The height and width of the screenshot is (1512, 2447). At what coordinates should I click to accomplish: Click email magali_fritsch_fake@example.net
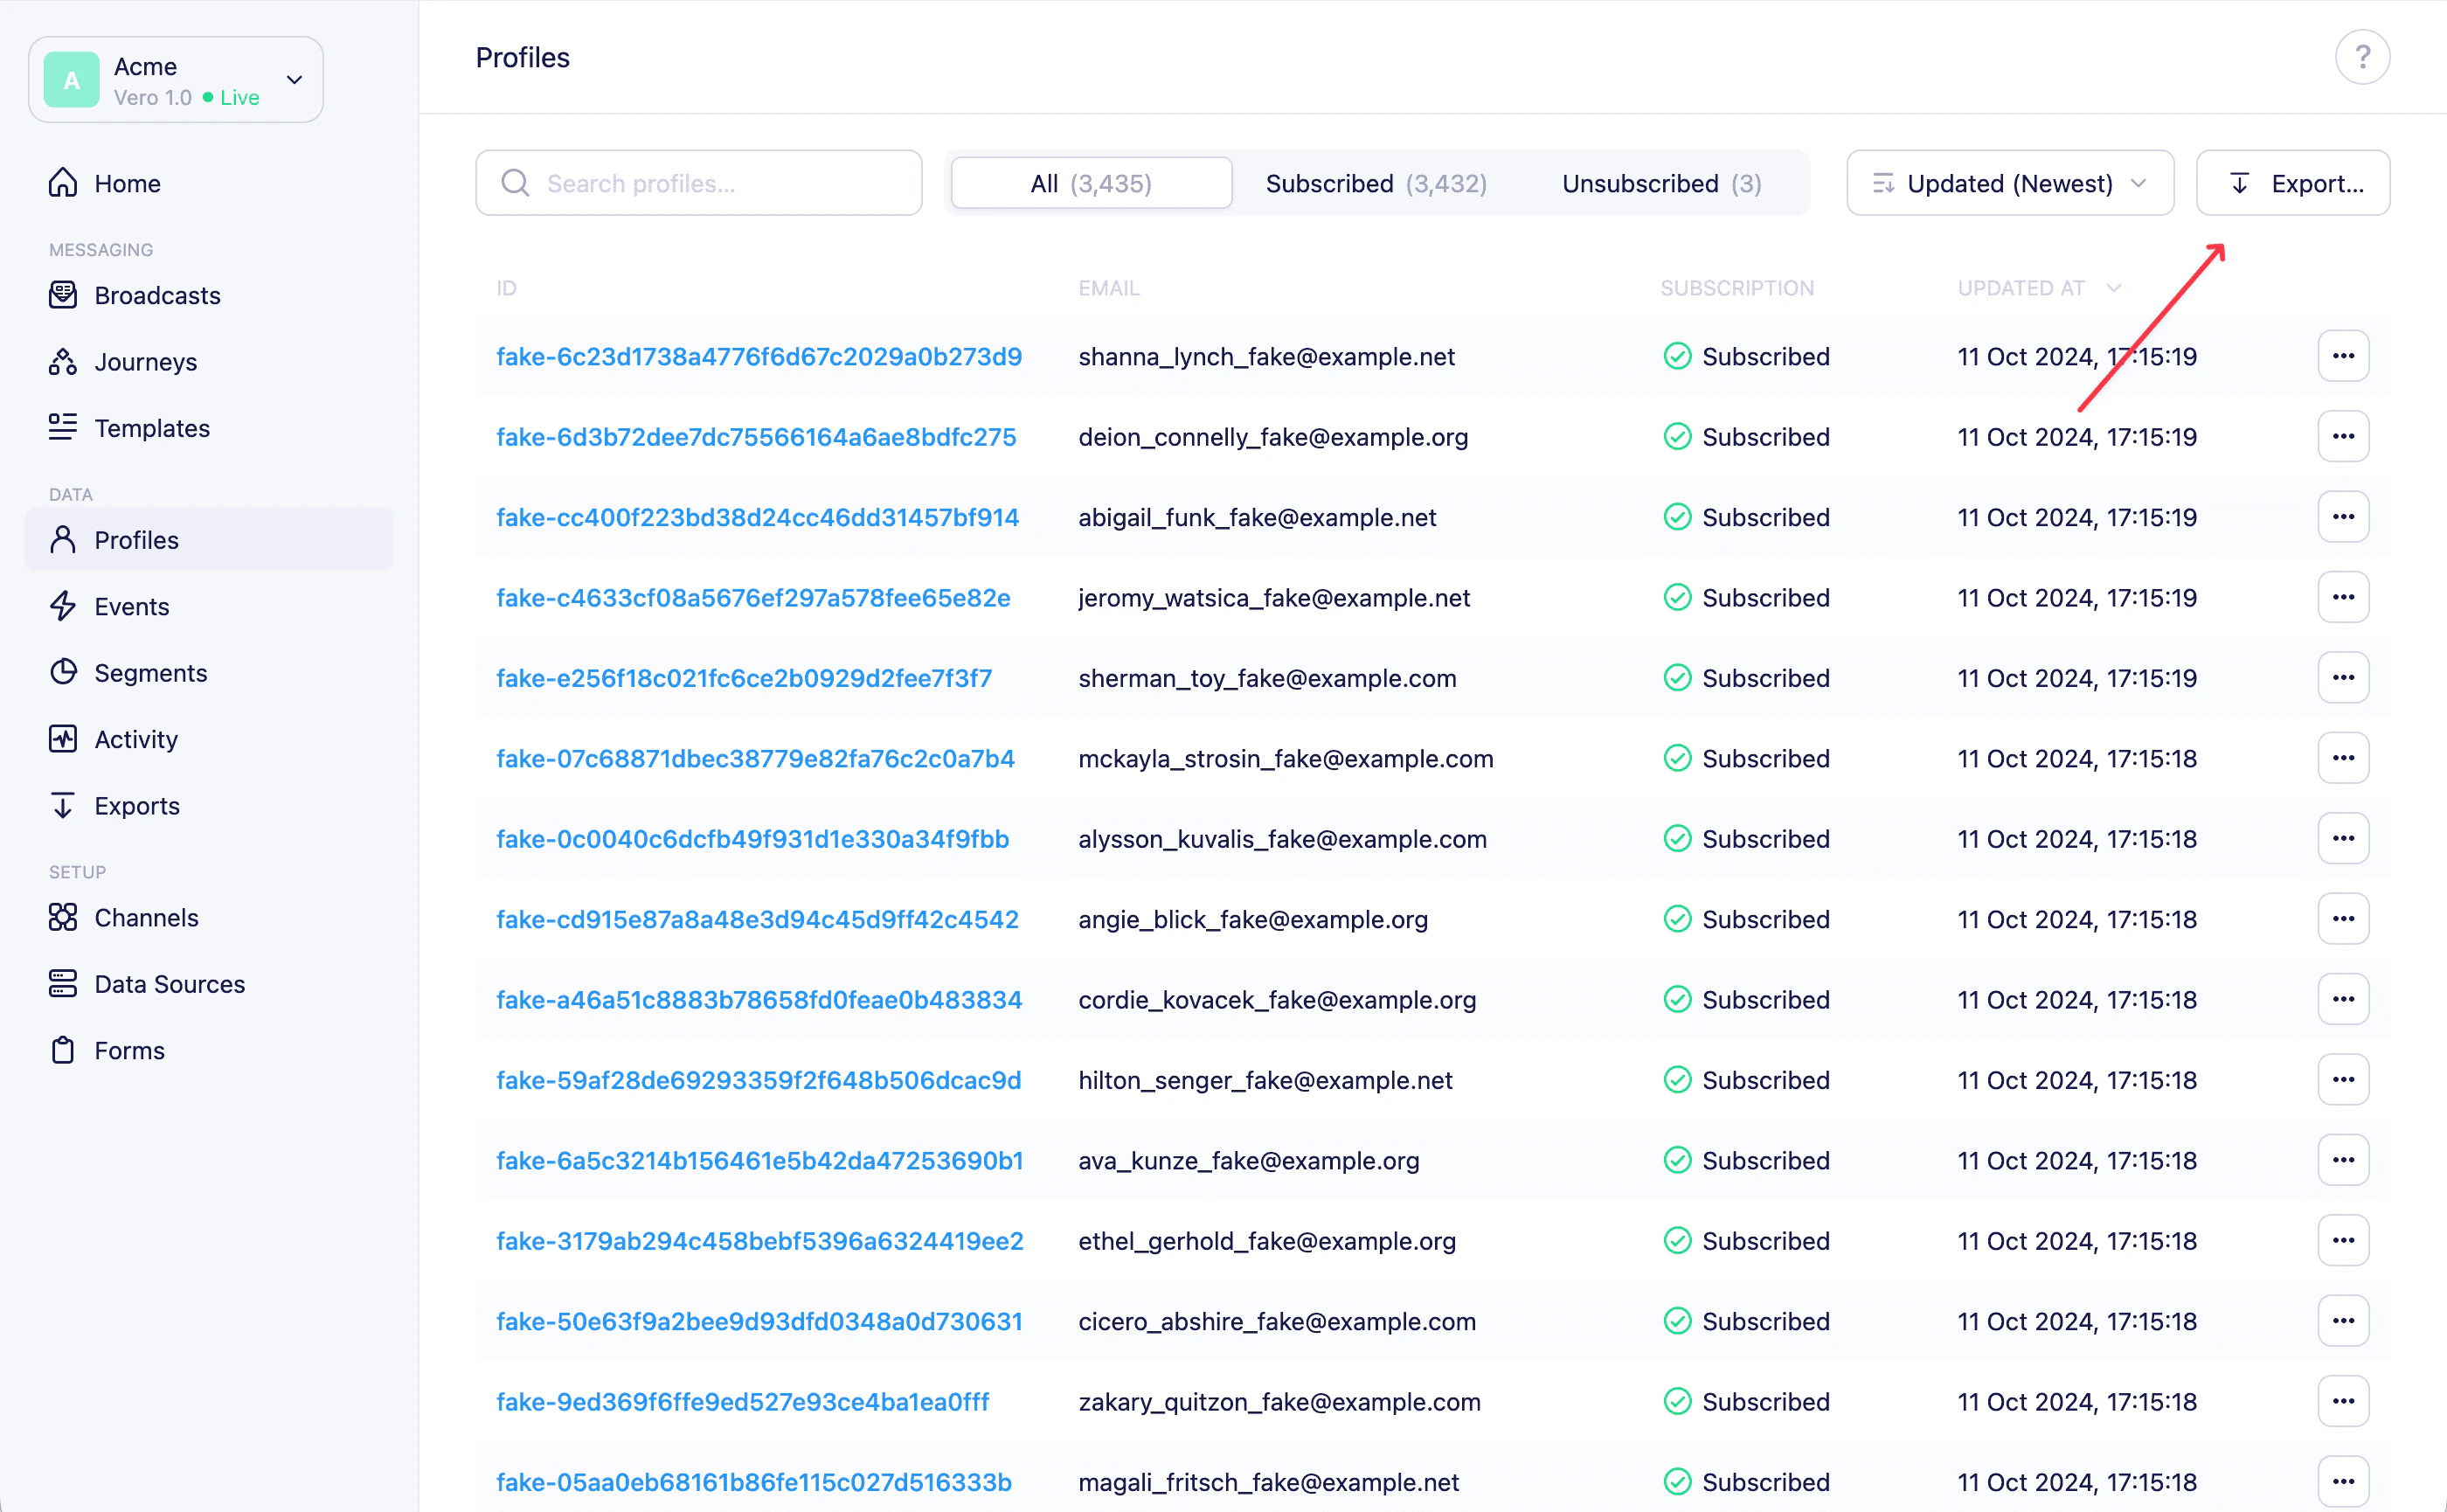(1268, 1482)
